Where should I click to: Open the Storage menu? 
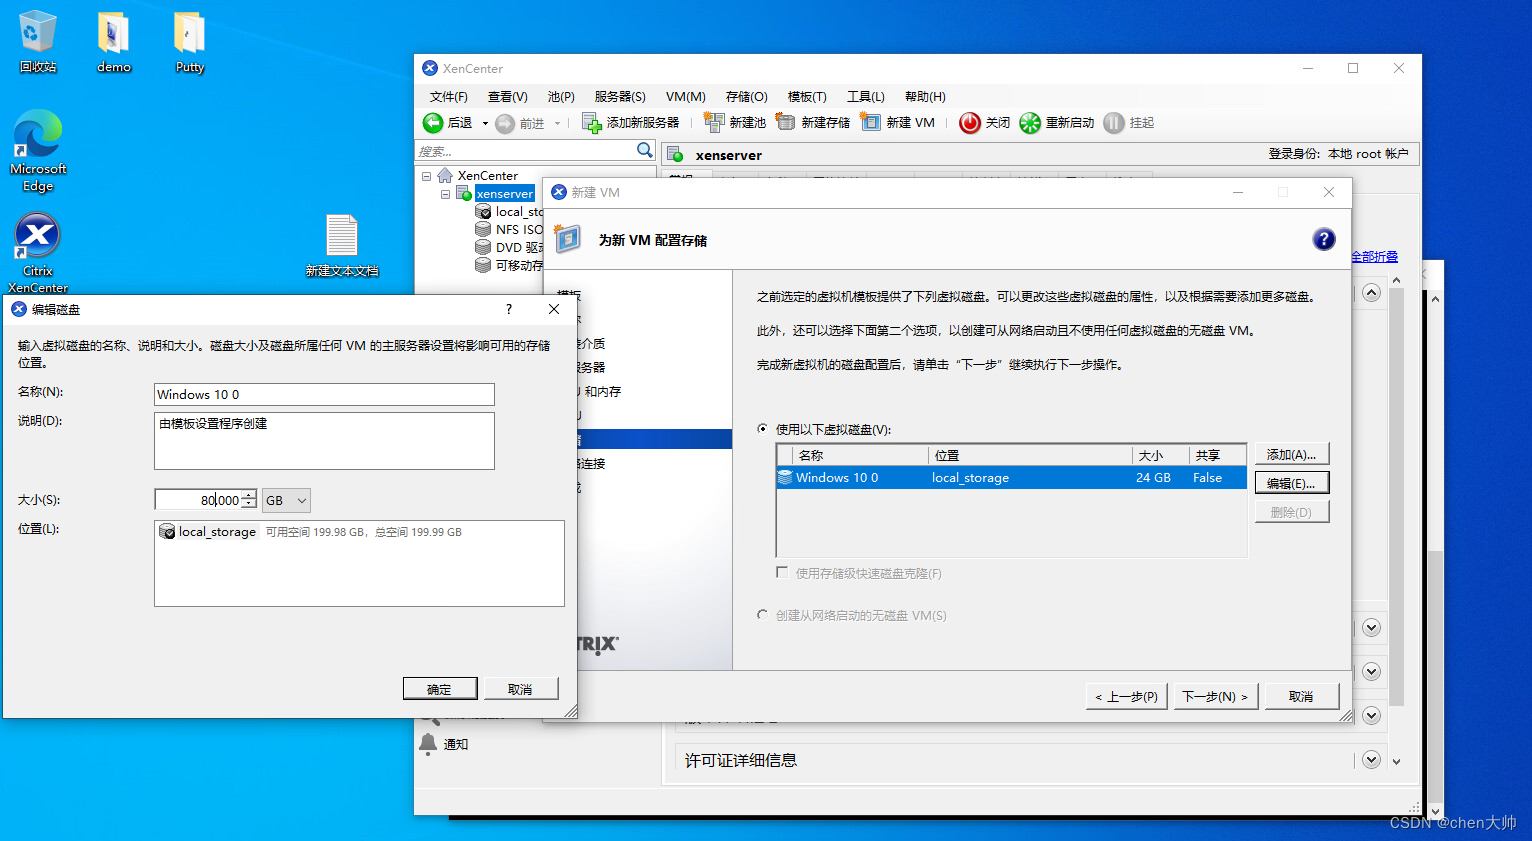(x=746, y=97)
